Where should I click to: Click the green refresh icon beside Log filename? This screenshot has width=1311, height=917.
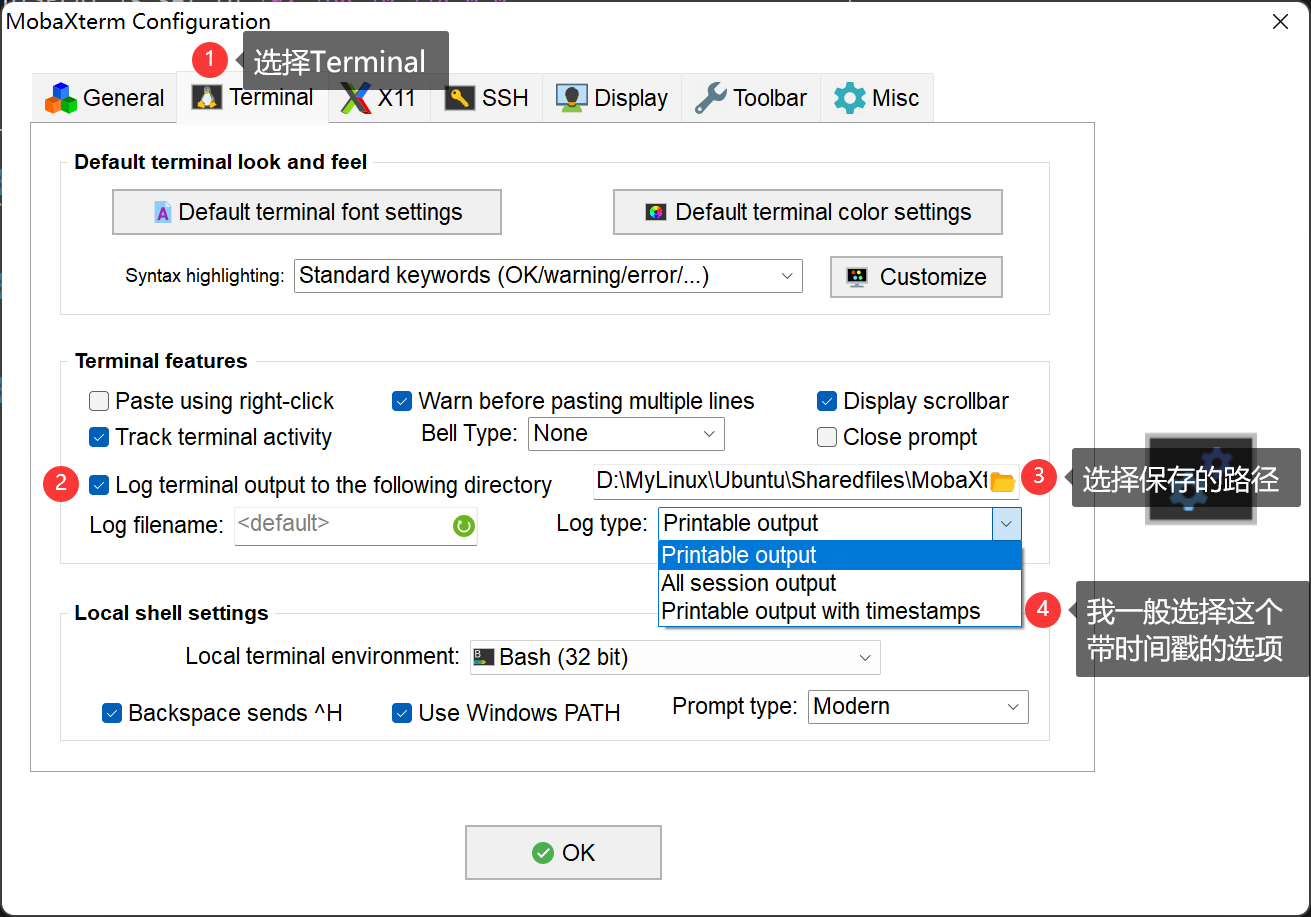(x=463, y=526)
